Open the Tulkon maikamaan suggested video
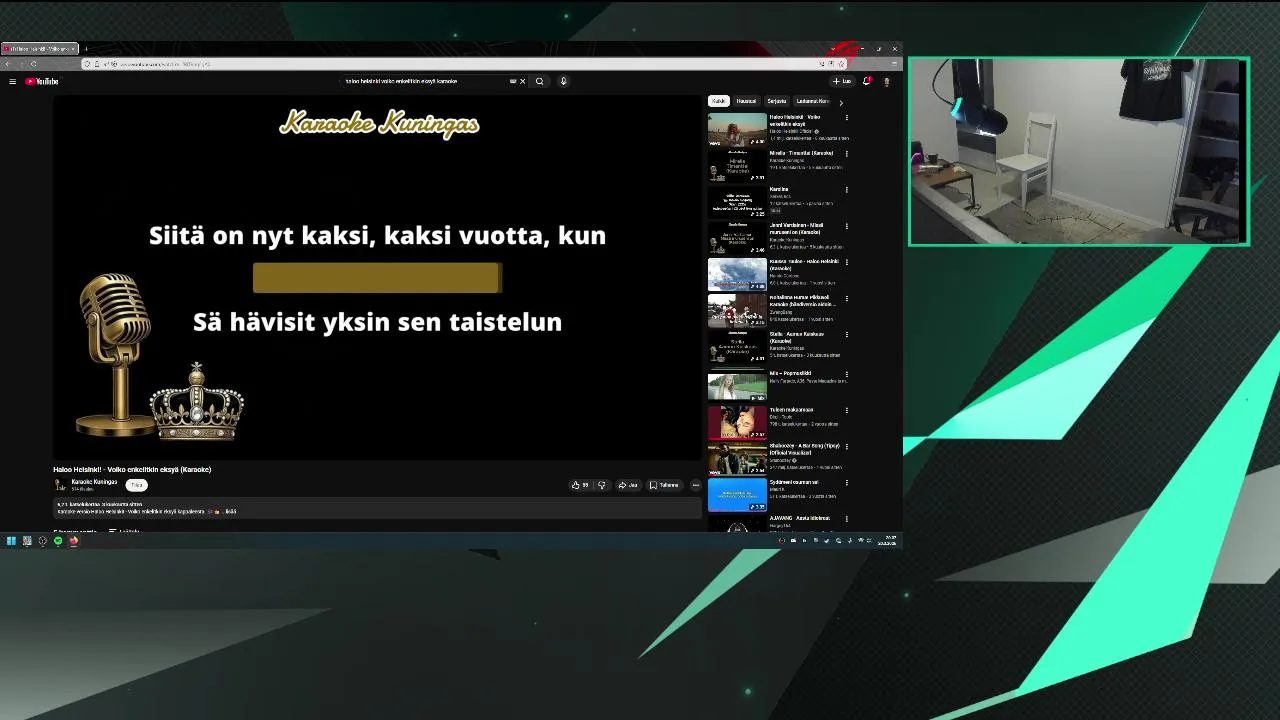The image size is (1280, 720). [x=737, y=422]
